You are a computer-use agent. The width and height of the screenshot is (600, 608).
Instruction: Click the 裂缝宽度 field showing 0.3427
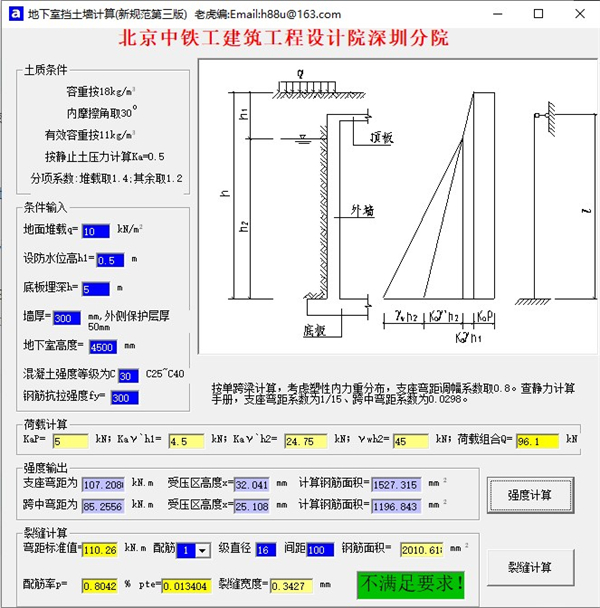291,586
